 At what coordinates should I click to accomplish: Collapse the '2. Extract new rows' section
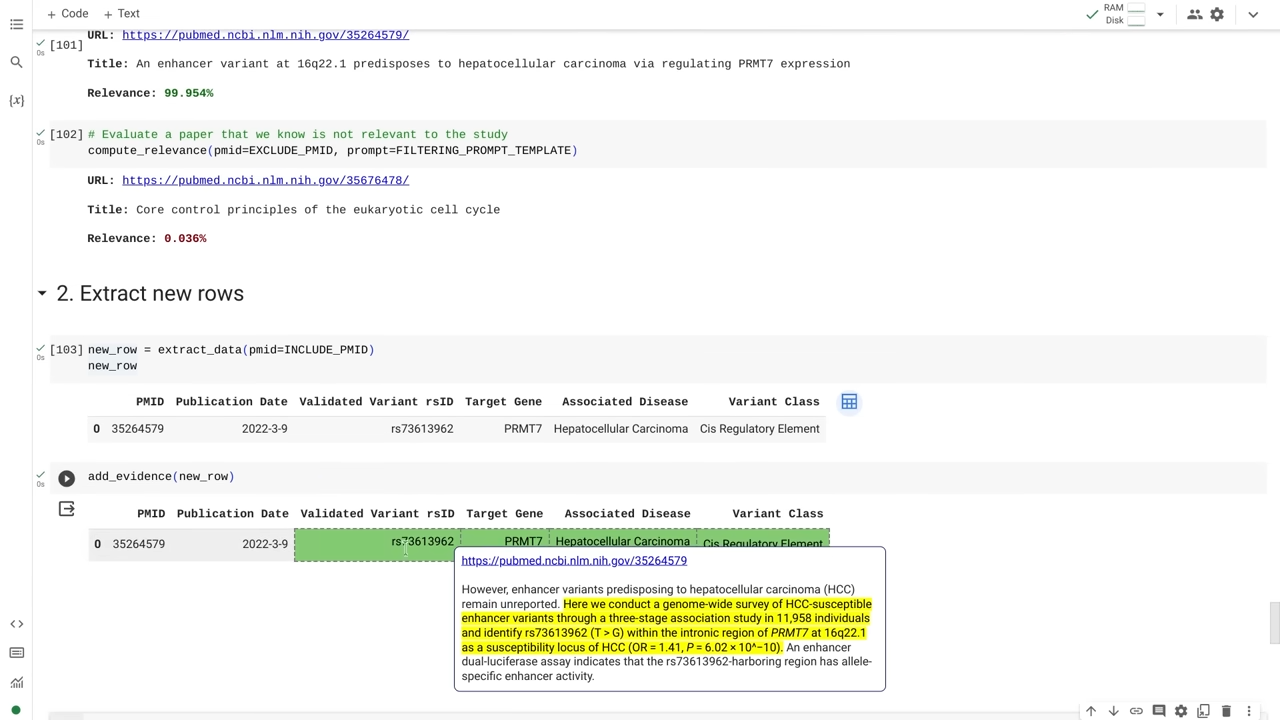pos(42,294)
